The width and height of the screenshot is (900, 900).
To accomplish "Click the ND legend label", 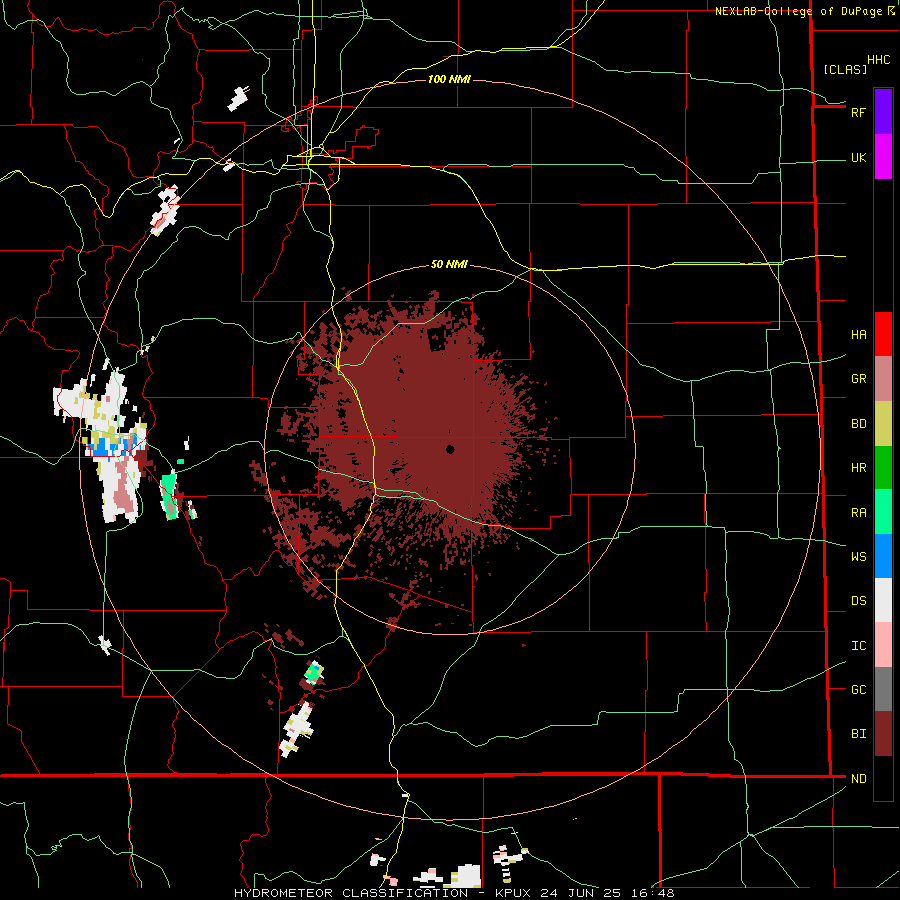I will (x=858, y=779).
